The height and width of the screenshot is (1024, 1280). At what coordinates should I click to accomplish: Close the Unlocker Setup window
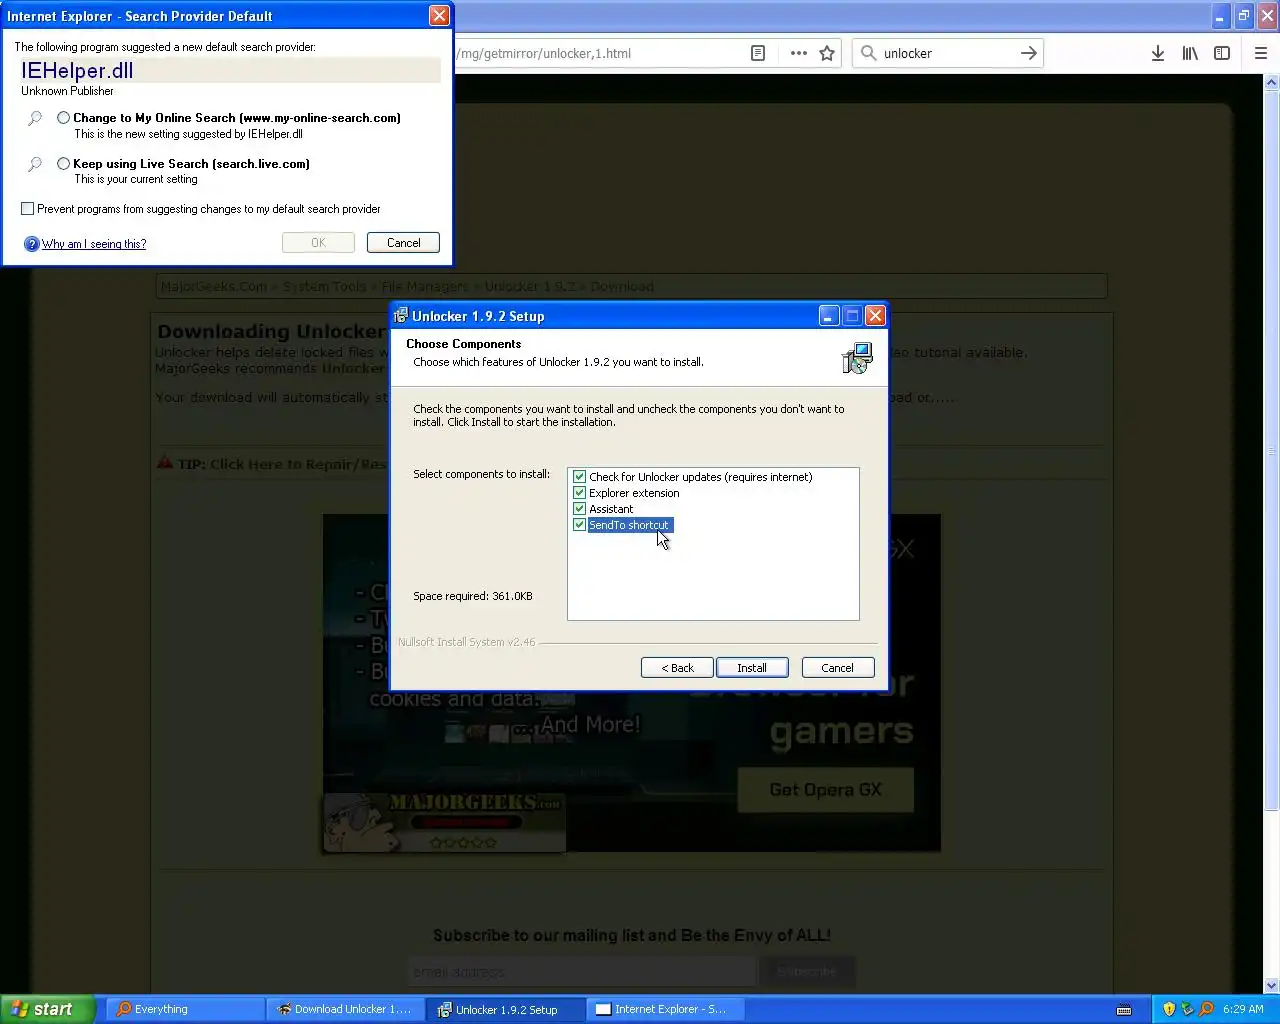pos(875,316)
